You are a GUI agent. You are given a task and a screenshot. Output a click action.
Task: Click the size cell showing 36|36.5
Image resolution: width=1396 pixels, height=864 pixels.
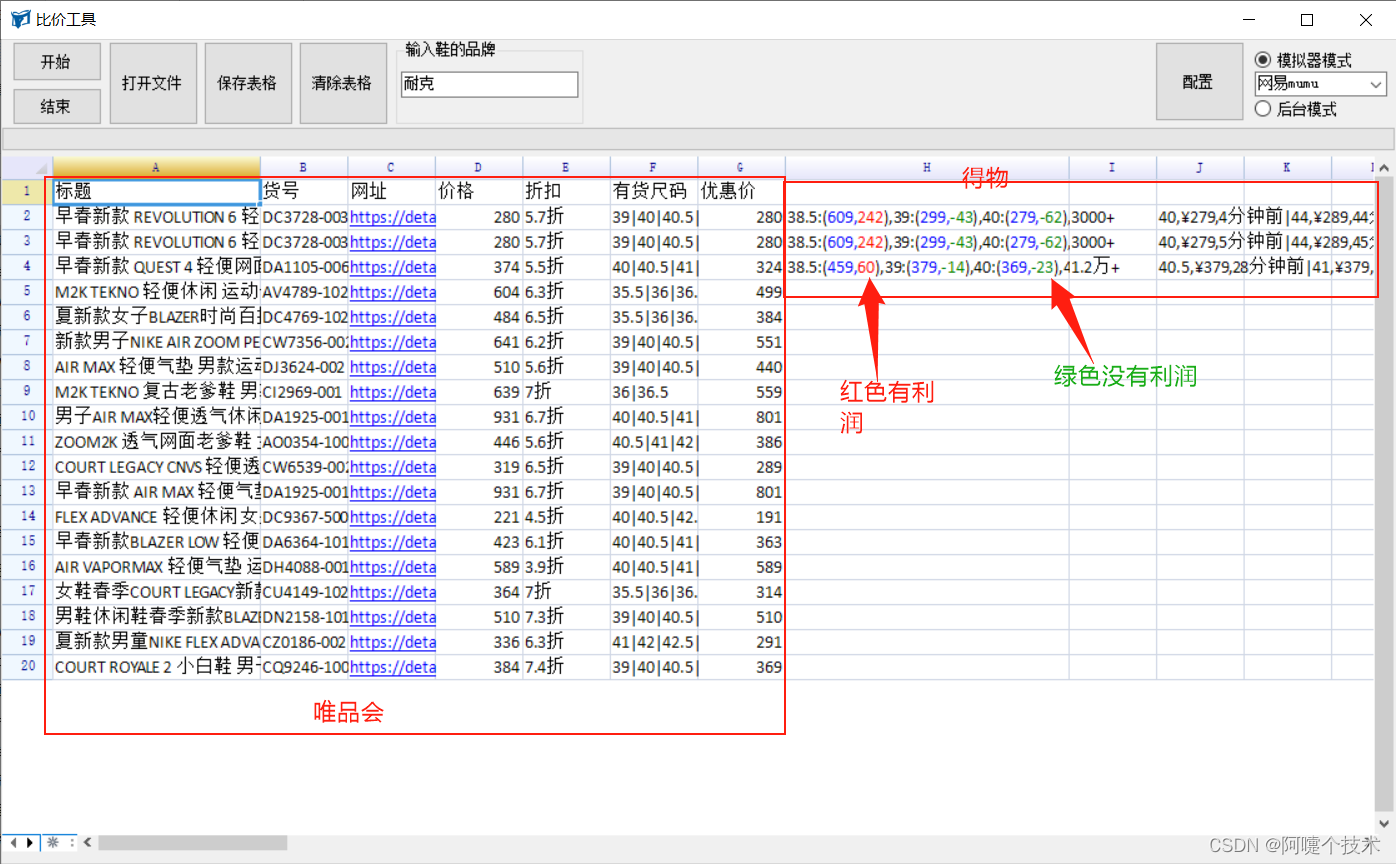654,392
